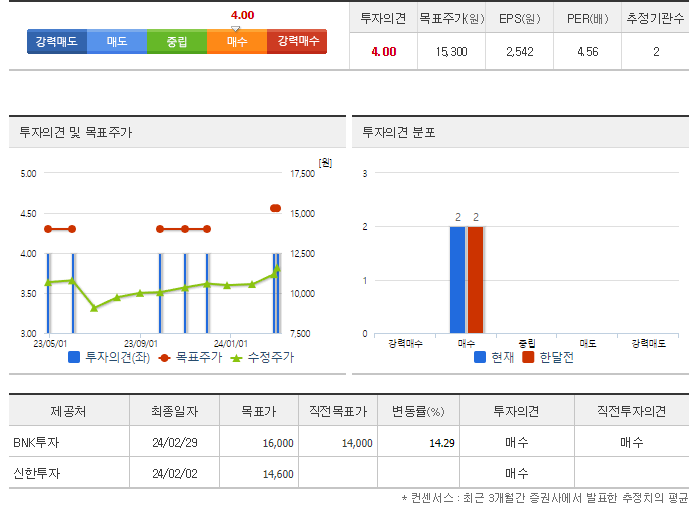Click the orange 매수 rating segment
The height and width of the screenshot is (516, 698).
tap(237, 41)
